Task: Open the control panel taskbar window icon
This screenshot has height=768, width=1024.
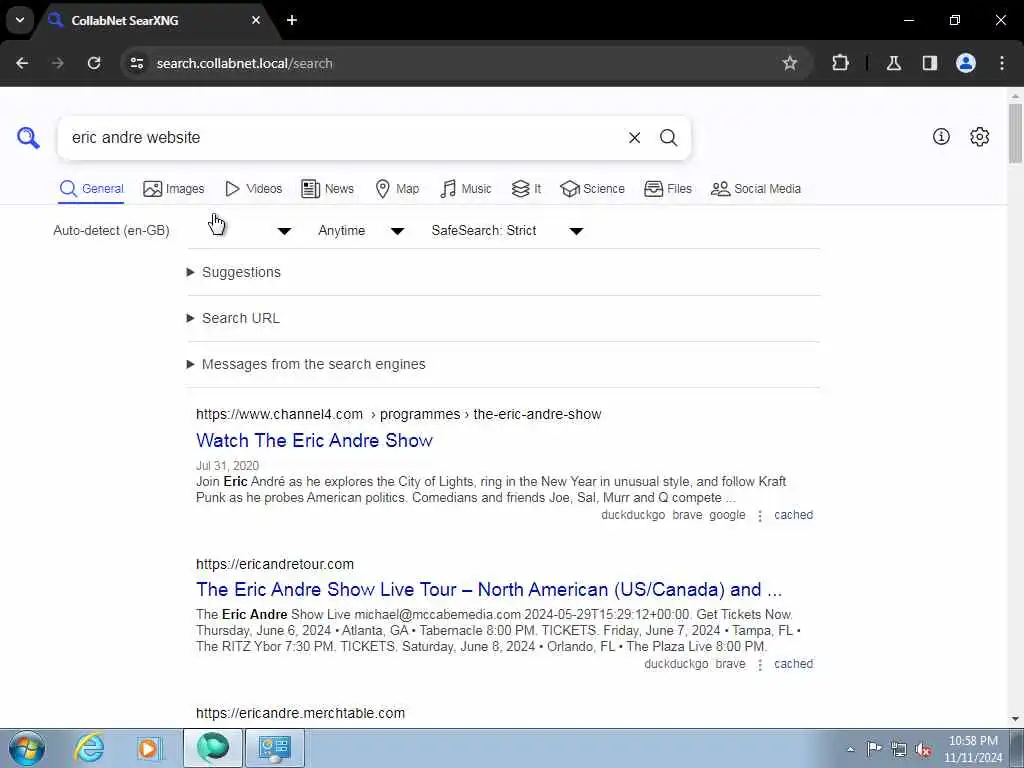Action: click(x=274, y=748)
